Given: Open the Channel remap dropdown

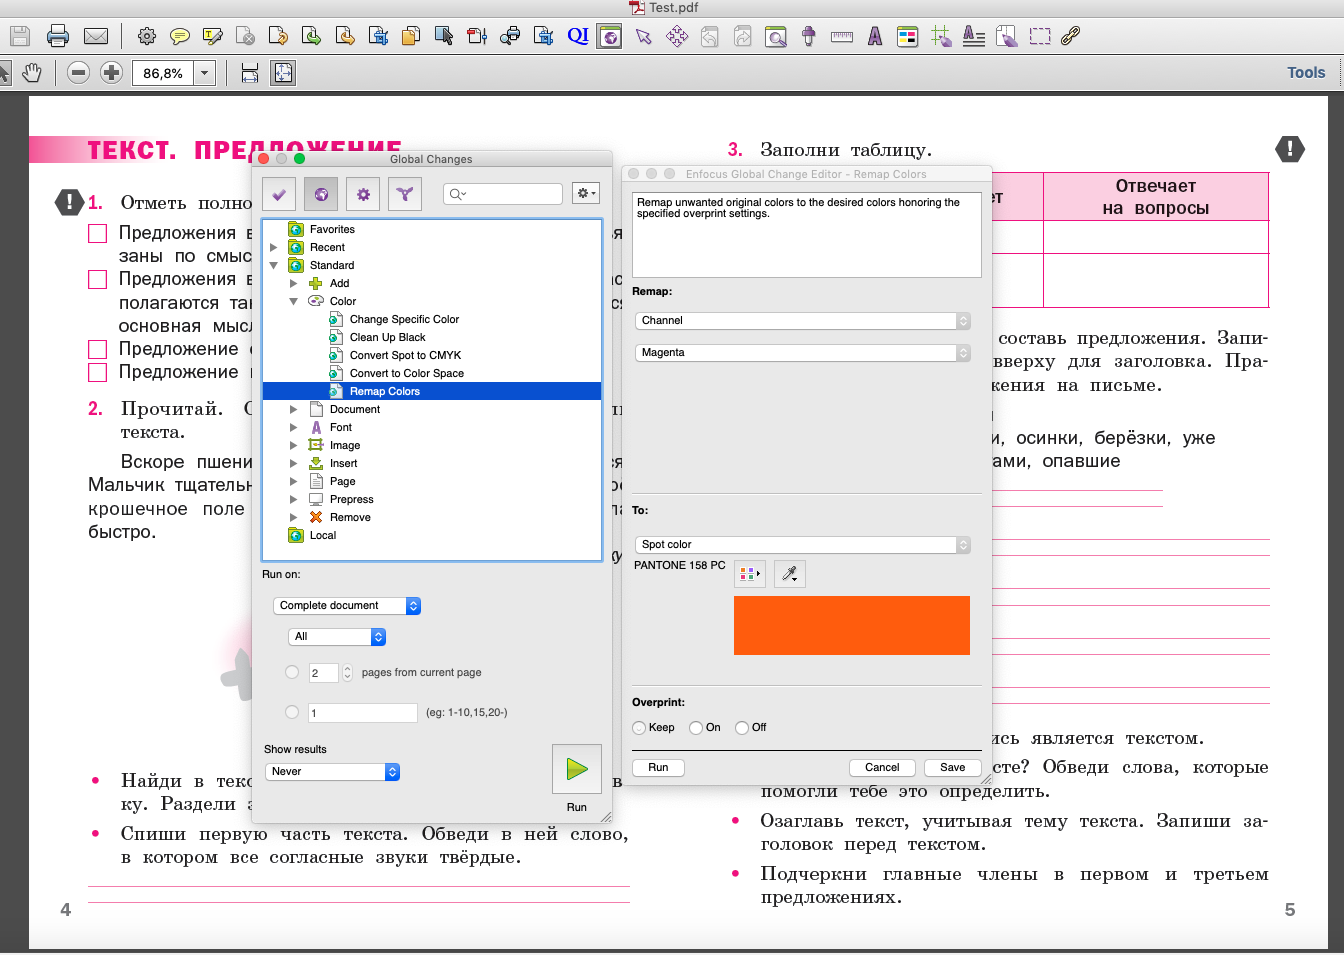Looking at the screenshot, I should click(x=803, y=321).
